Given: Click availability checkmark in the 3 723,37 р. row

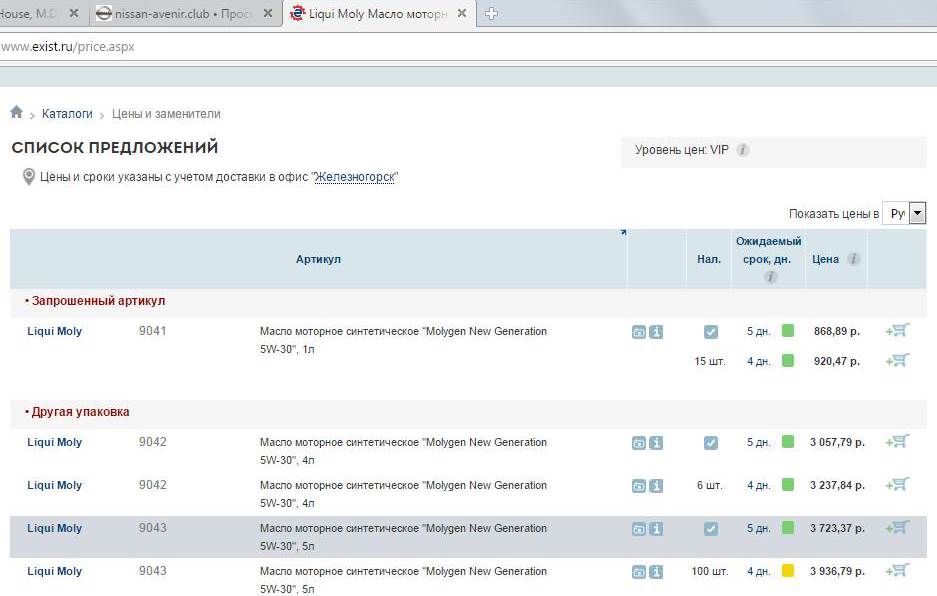Looking at the screenshot, I should (710, 529).
